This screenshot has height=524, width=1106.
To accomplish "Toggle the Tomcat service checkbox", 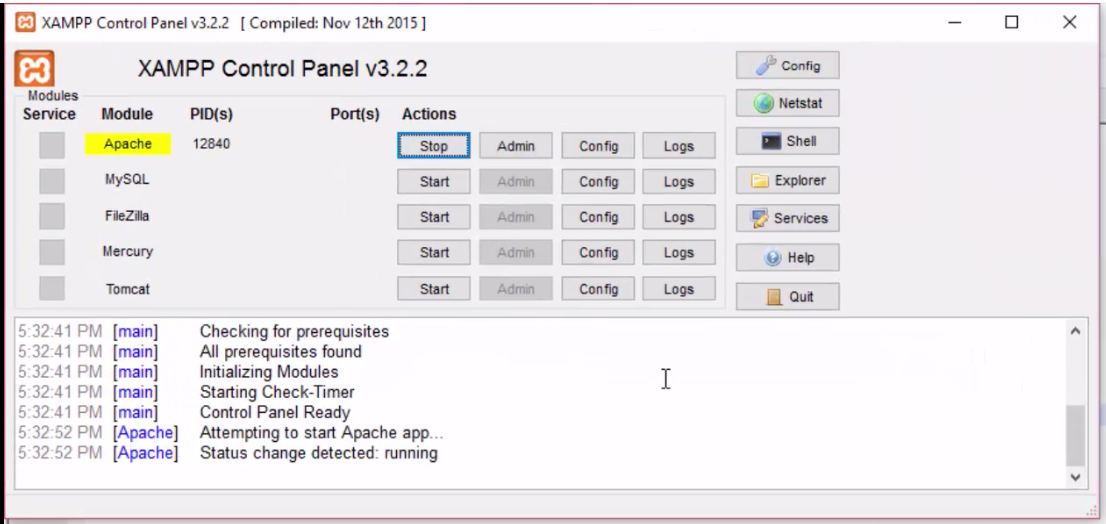I will 51,288.
